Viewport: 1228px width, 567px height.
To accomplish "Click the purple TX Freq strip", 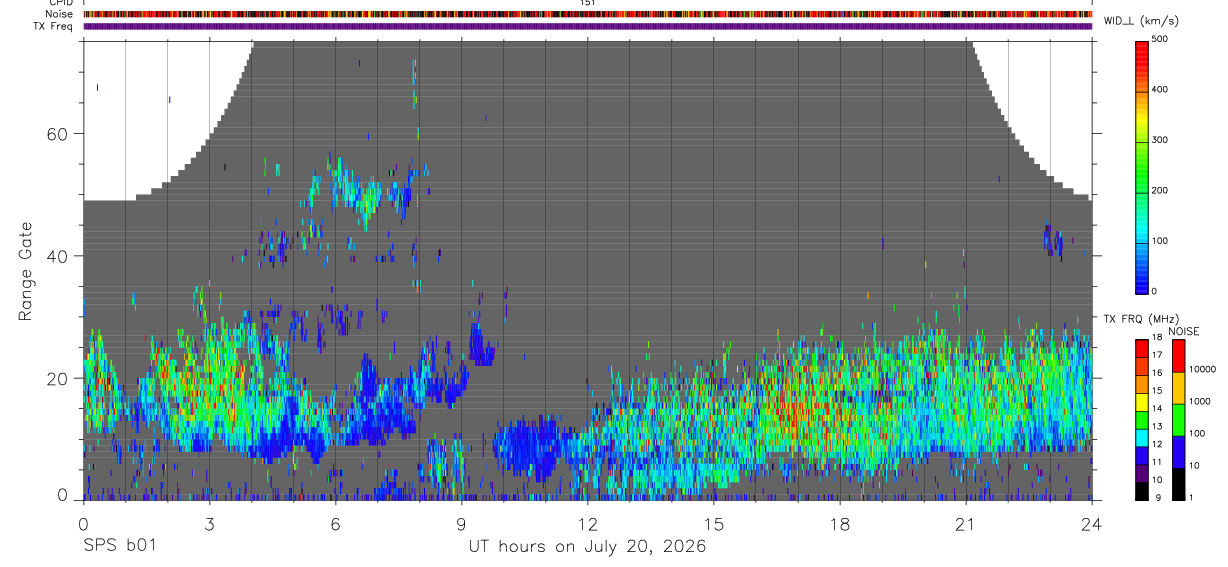I will point(587,26).
